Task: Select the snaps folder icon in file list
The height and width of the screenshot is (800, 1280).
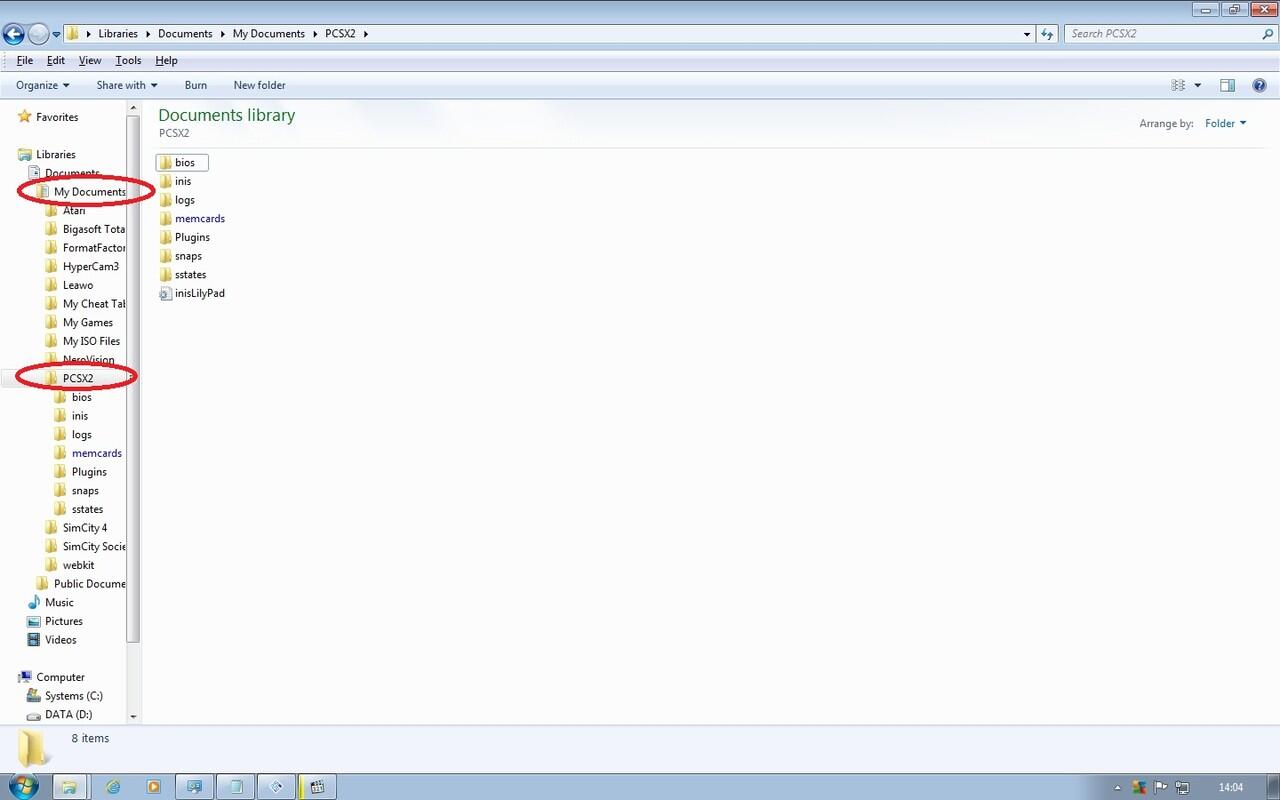Action: [166, 257]
